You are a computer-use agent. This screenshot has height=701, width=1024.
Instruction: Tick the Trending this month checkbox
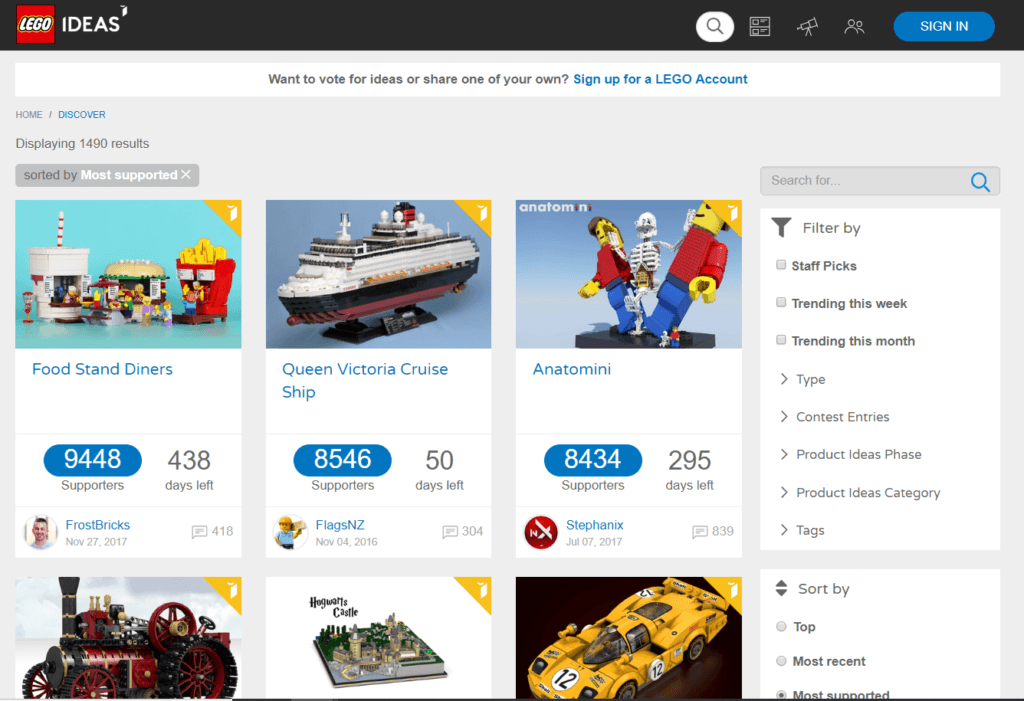pyautogui.click(x=781, y=341)
